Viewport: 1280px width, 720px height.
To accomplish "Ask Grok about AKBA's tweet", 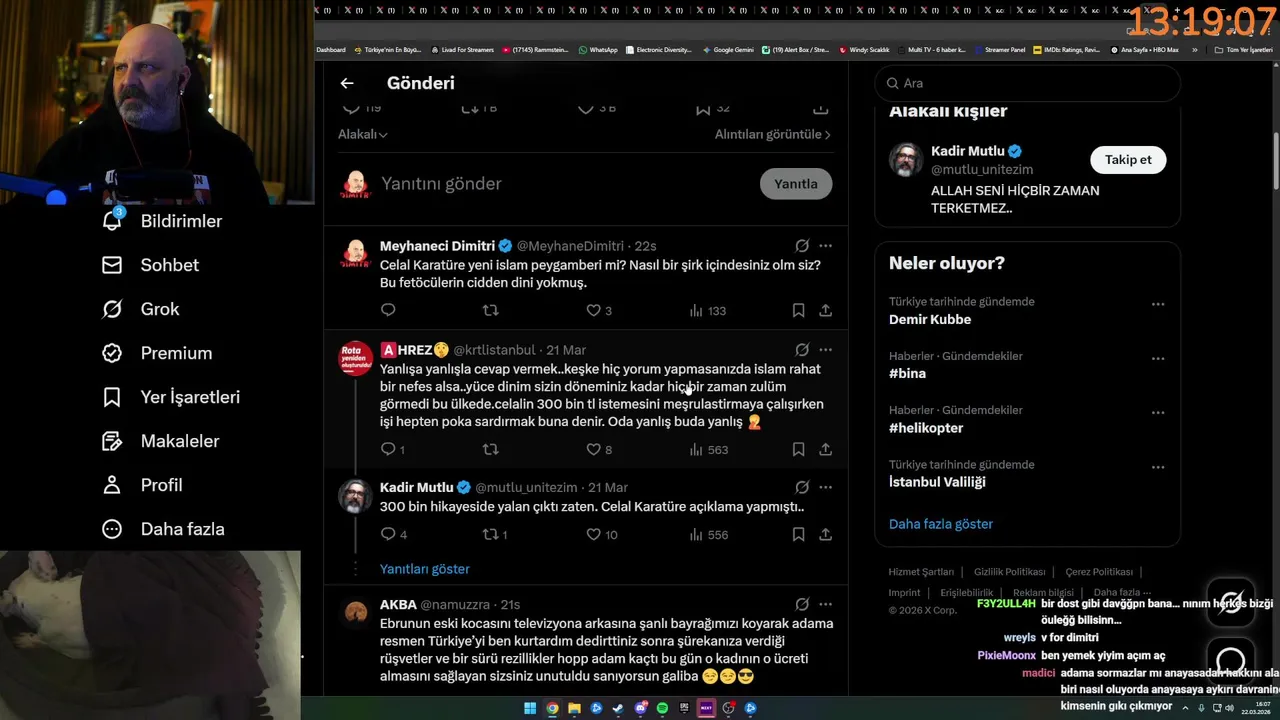I will [802, 605].
